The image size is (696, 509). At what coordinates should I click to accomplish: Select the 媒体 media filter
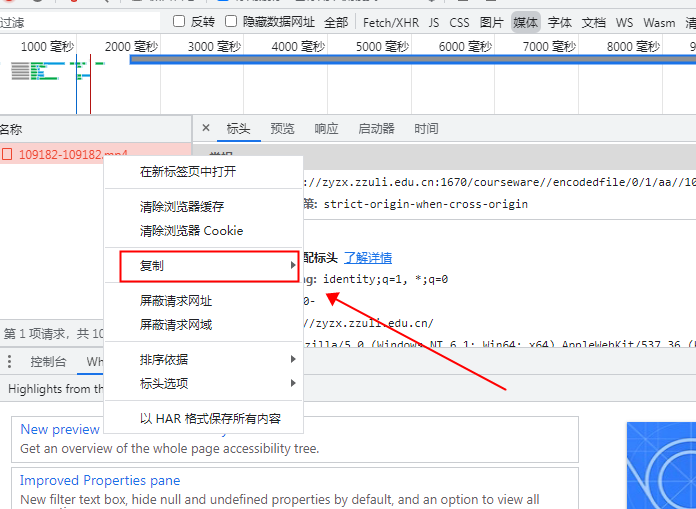(525, 22)
